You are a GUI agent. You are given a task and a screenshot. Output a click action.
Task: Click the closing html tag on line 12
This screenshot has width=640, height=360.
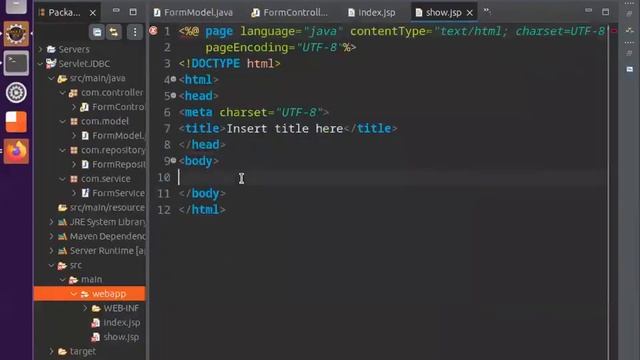[202, 210]
